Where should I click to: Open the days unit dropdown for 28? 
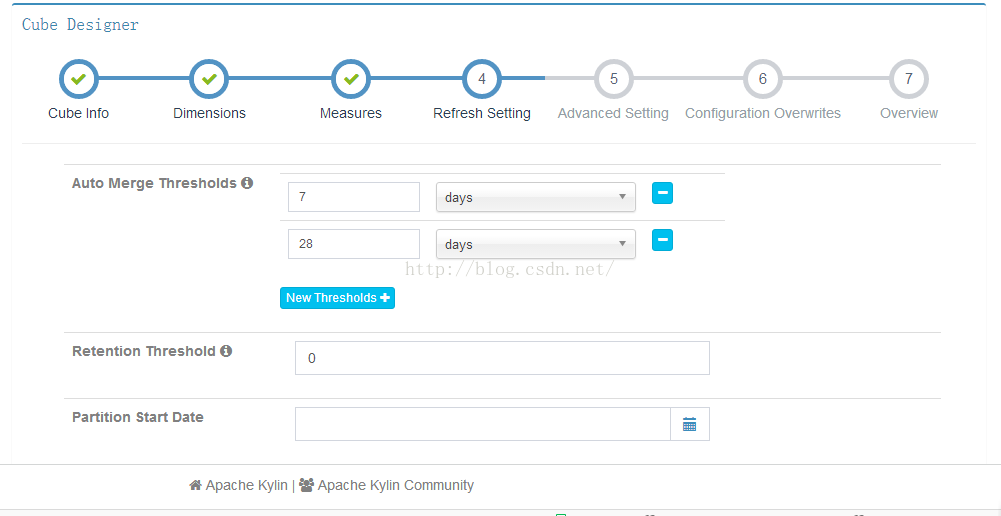pyautogui.click(x=536, y=244)
